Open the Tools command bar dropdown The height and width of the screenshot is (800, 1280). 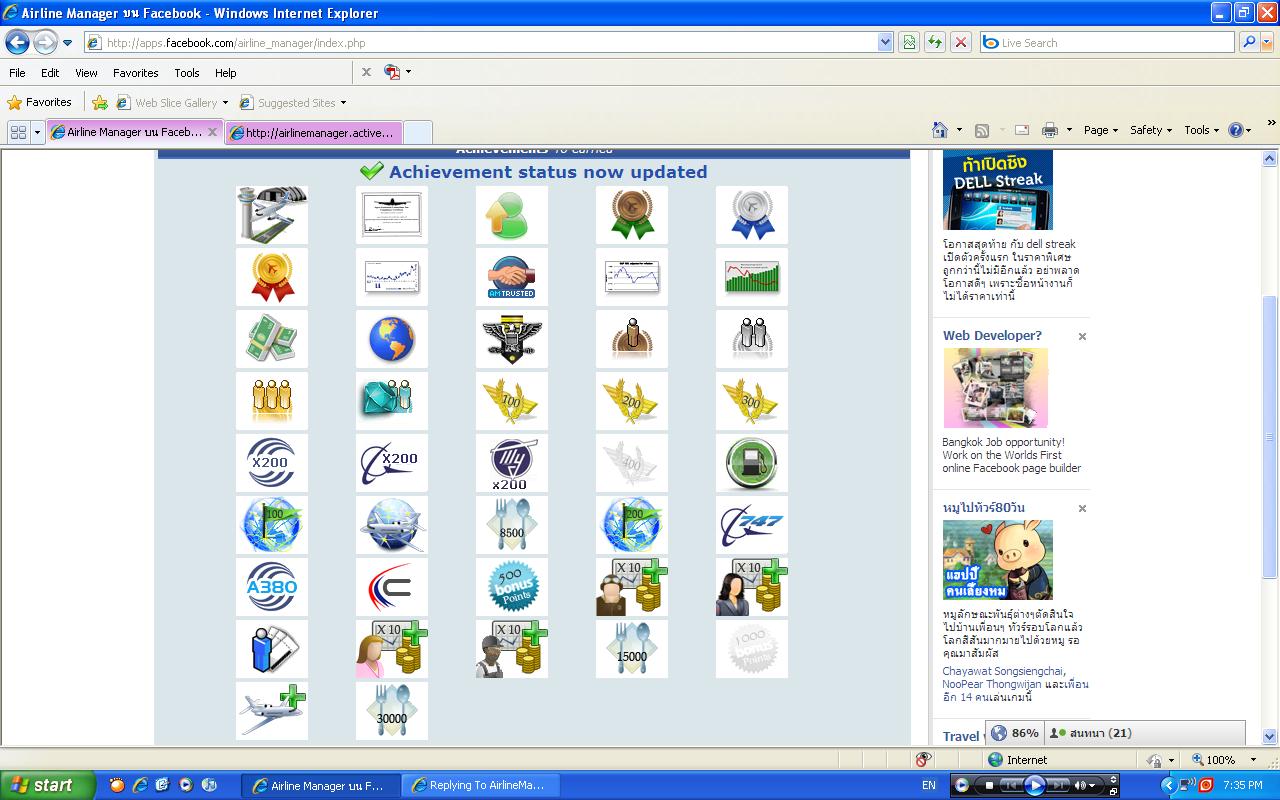1202,130
